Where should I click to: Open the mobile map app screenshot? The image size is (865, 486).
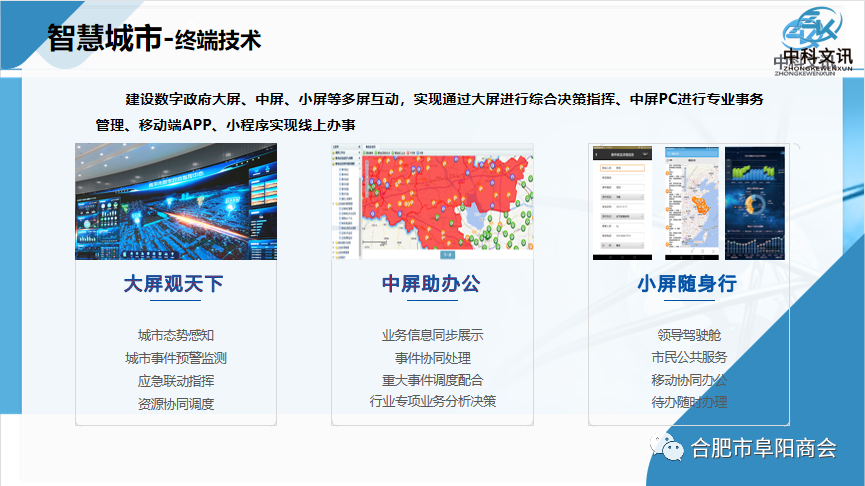click(x=692, y=203)
